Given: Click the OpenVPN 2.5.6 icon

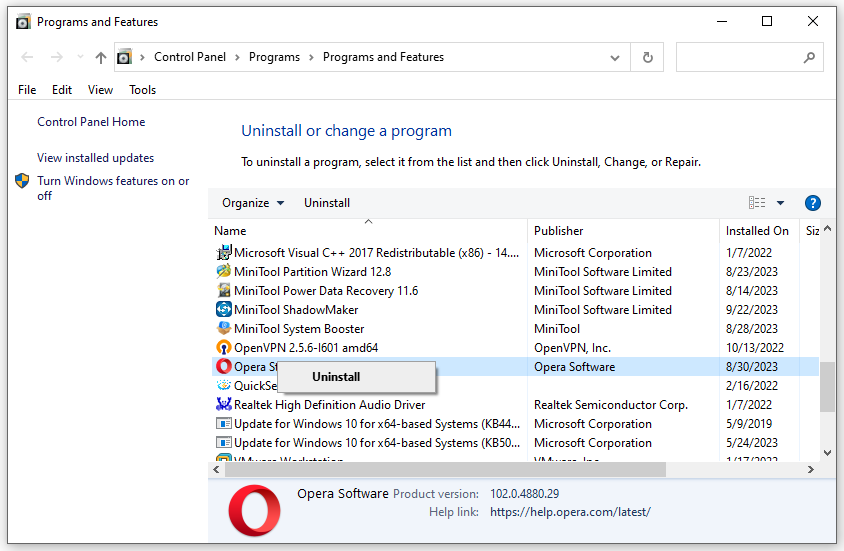Looking at the screenshot, I should click(x=223, y=348).
